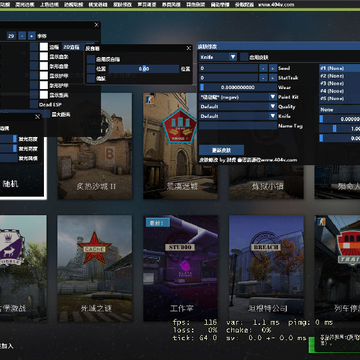Tick the checkbox left of the 2D swatch
This screenshot has height=360, width=360.
click(34, 47)
